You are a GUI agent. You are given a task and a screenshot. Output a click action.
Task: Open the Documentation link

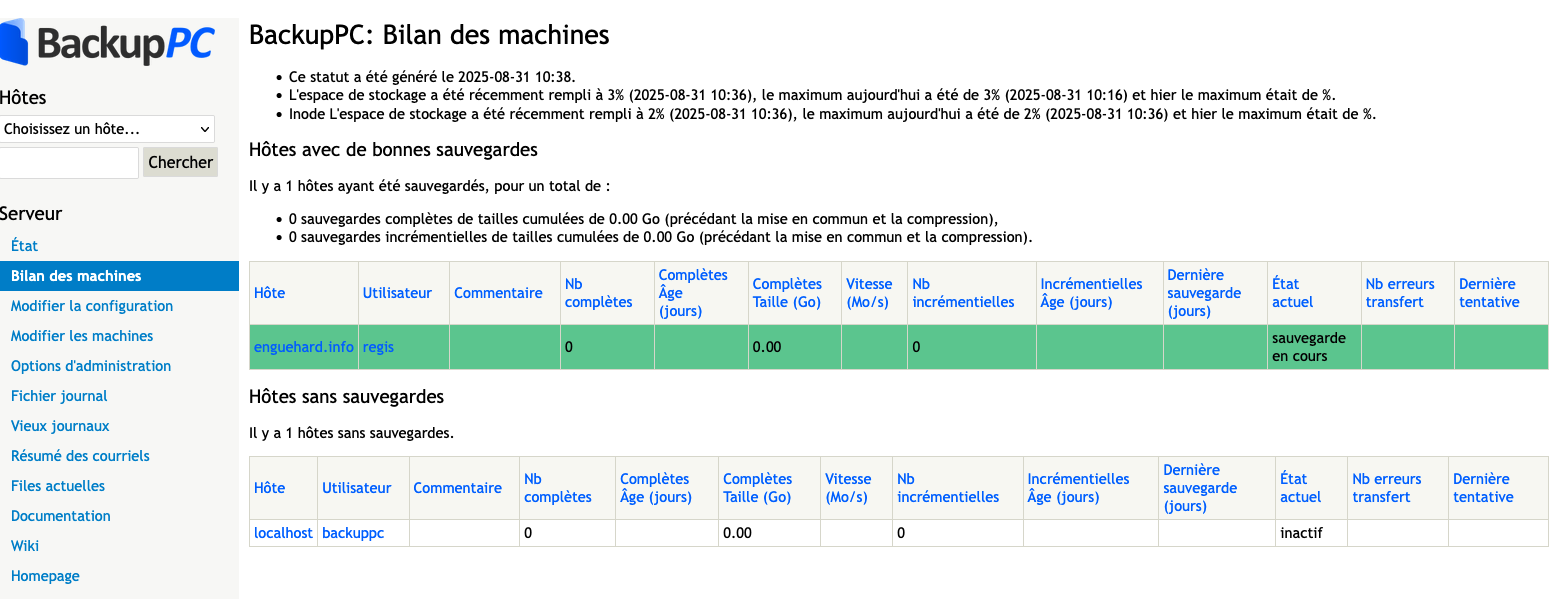[61, 516]
